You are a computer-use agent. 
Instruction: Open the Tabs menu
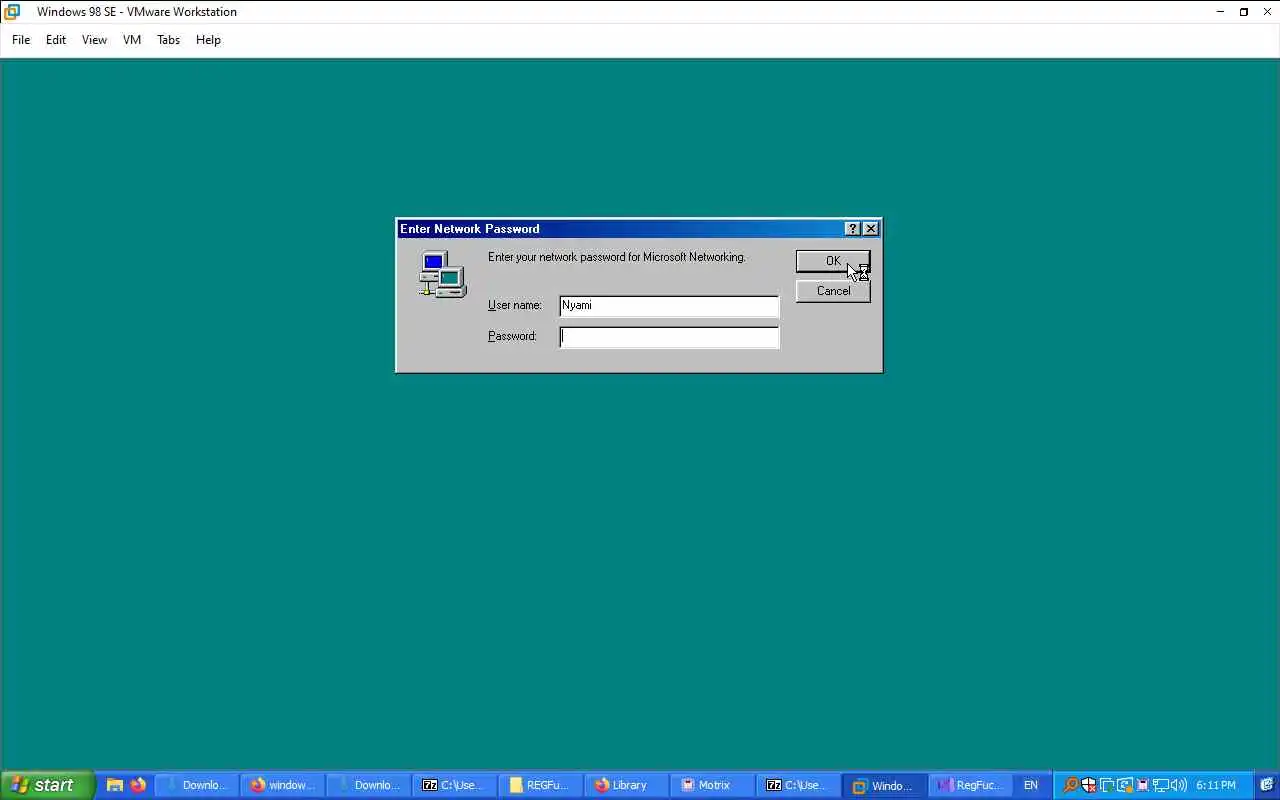click(168, 40)
